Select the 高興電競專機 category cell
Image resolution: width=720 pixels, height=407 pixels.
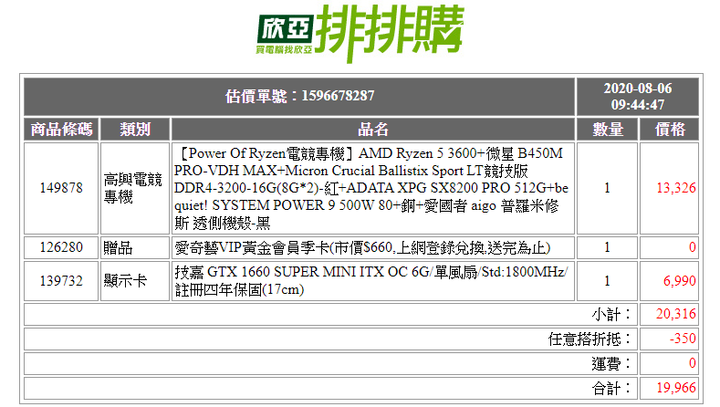[135, 188]
